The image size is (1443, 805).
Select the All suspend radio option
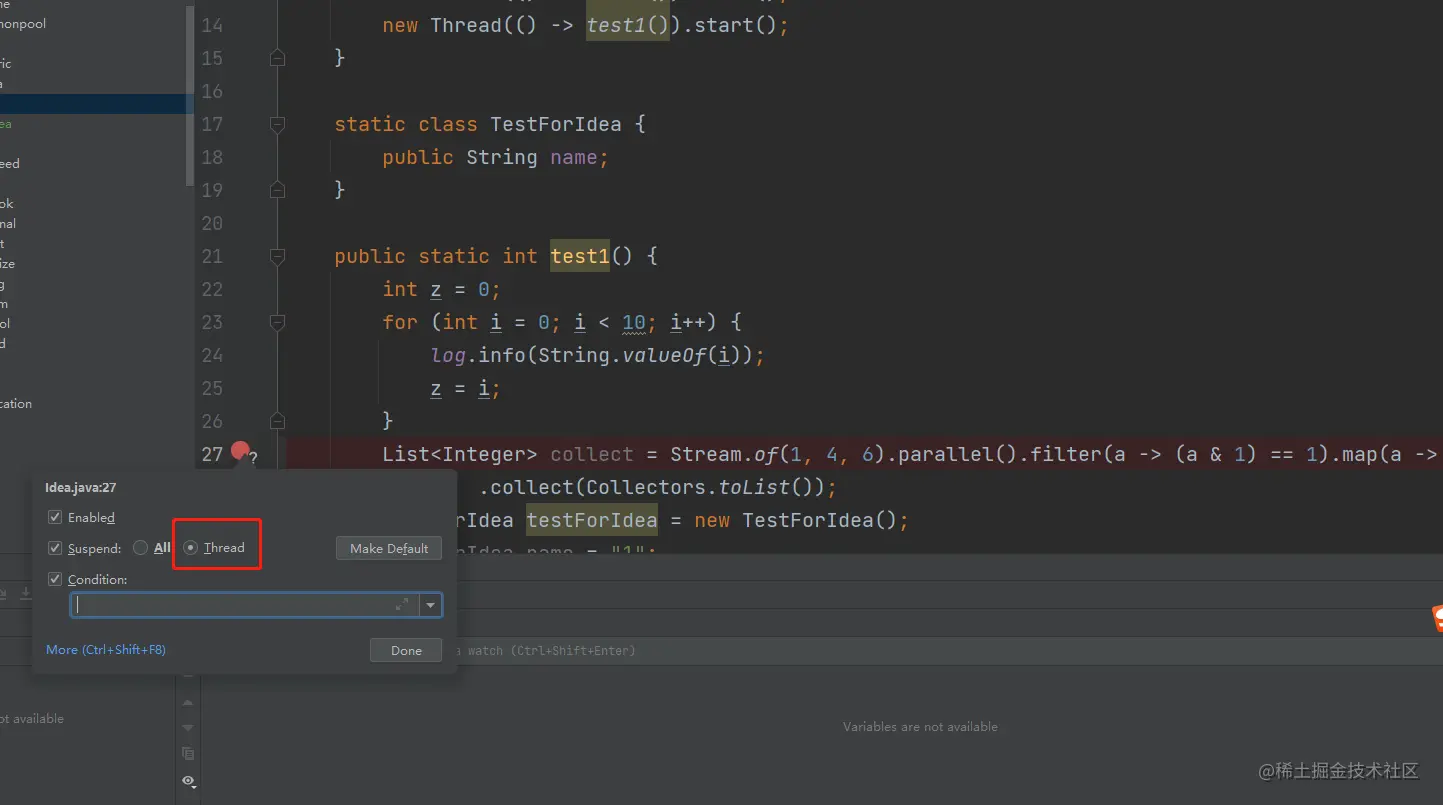[x=140, y=548]
